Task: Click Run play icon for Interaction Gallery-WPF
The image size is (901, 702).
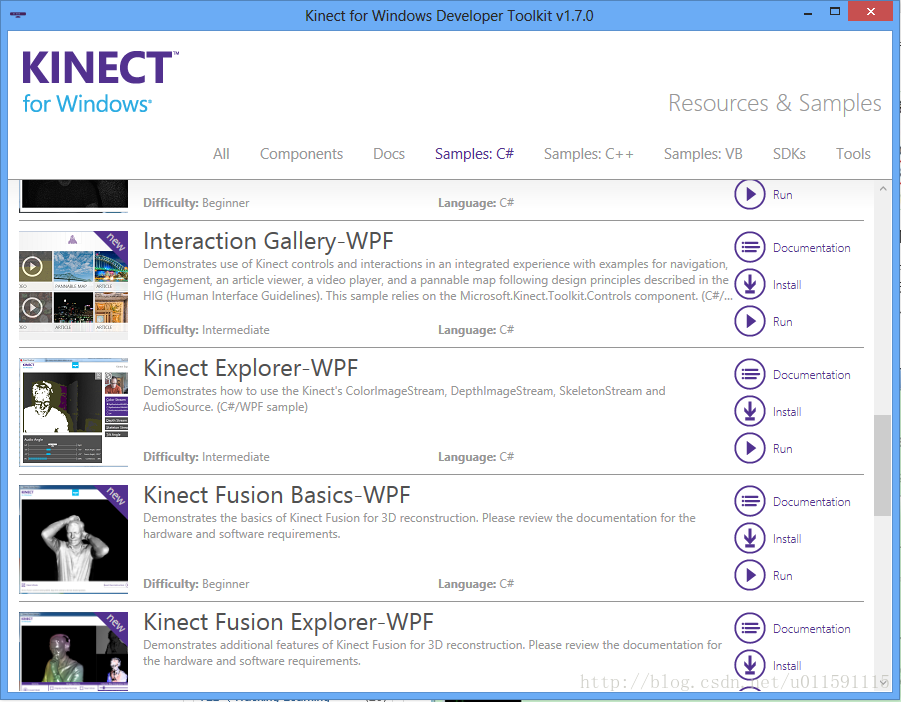Action: point(749,321)
